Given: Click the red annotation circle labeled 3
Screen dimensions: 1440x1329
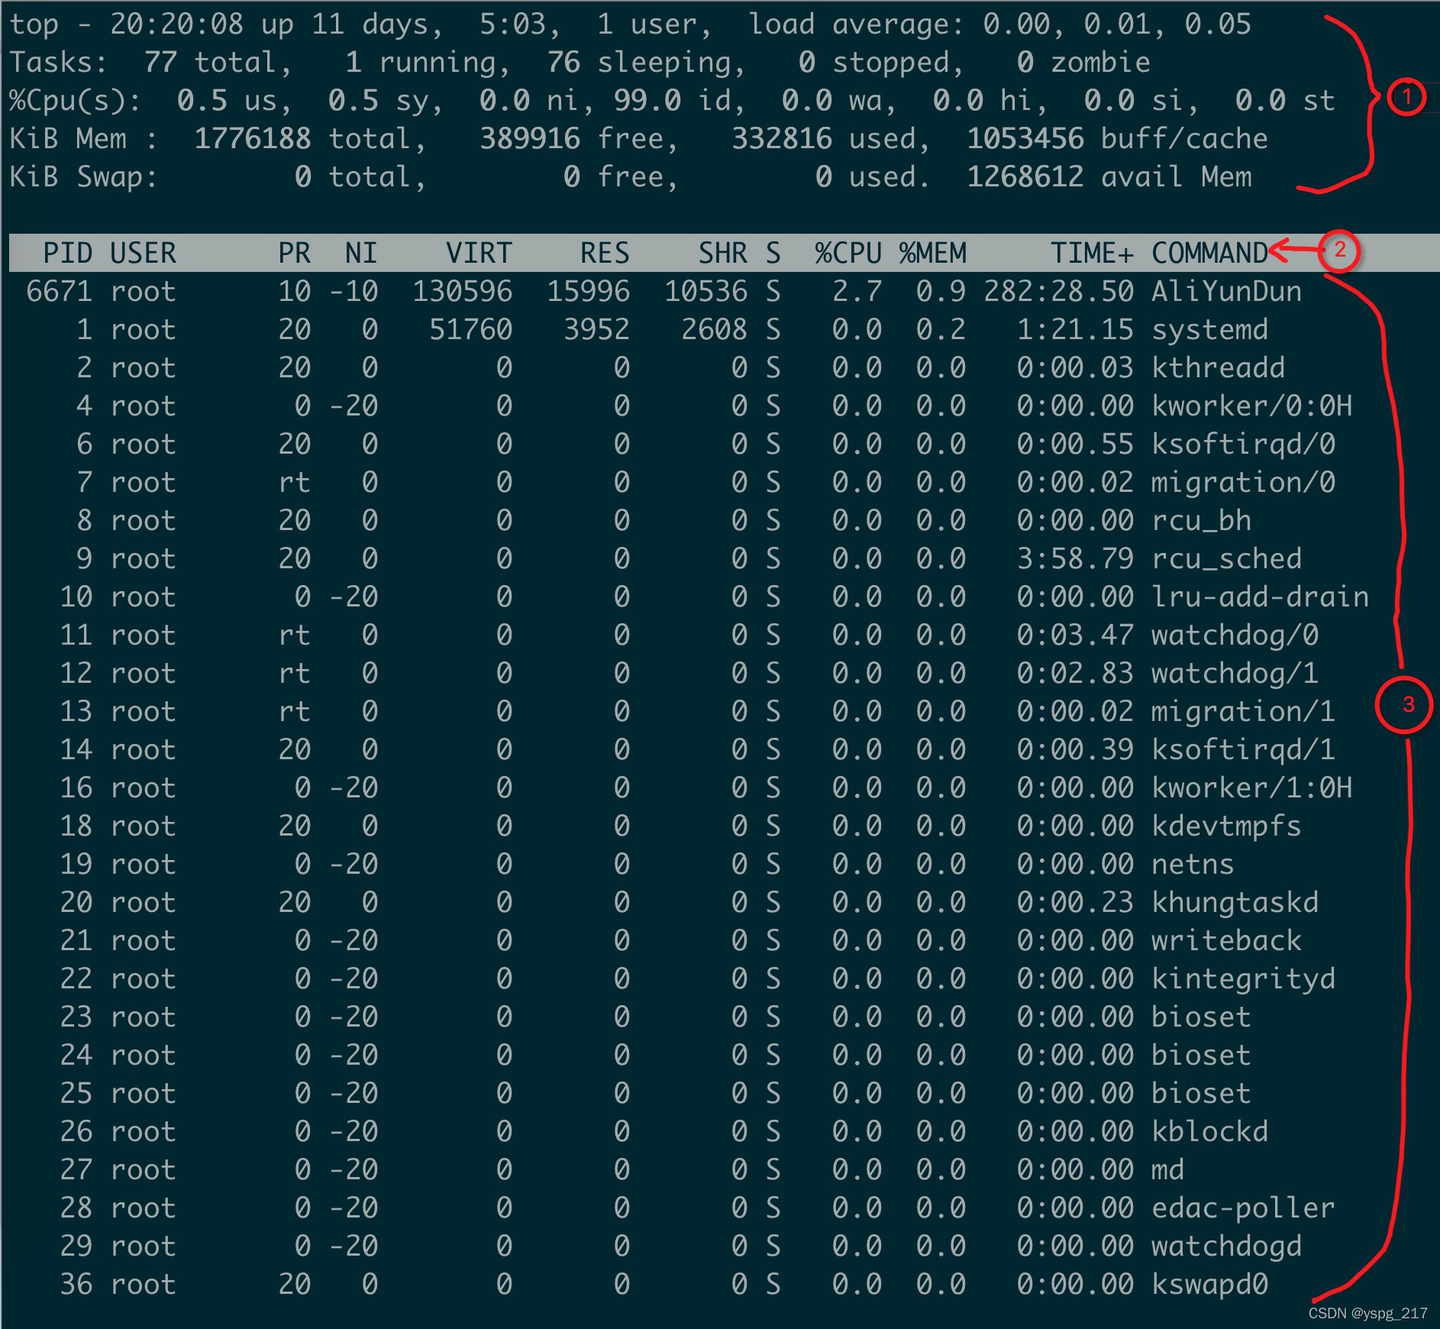Looking at the screenshot, I should pos(1406,703).
